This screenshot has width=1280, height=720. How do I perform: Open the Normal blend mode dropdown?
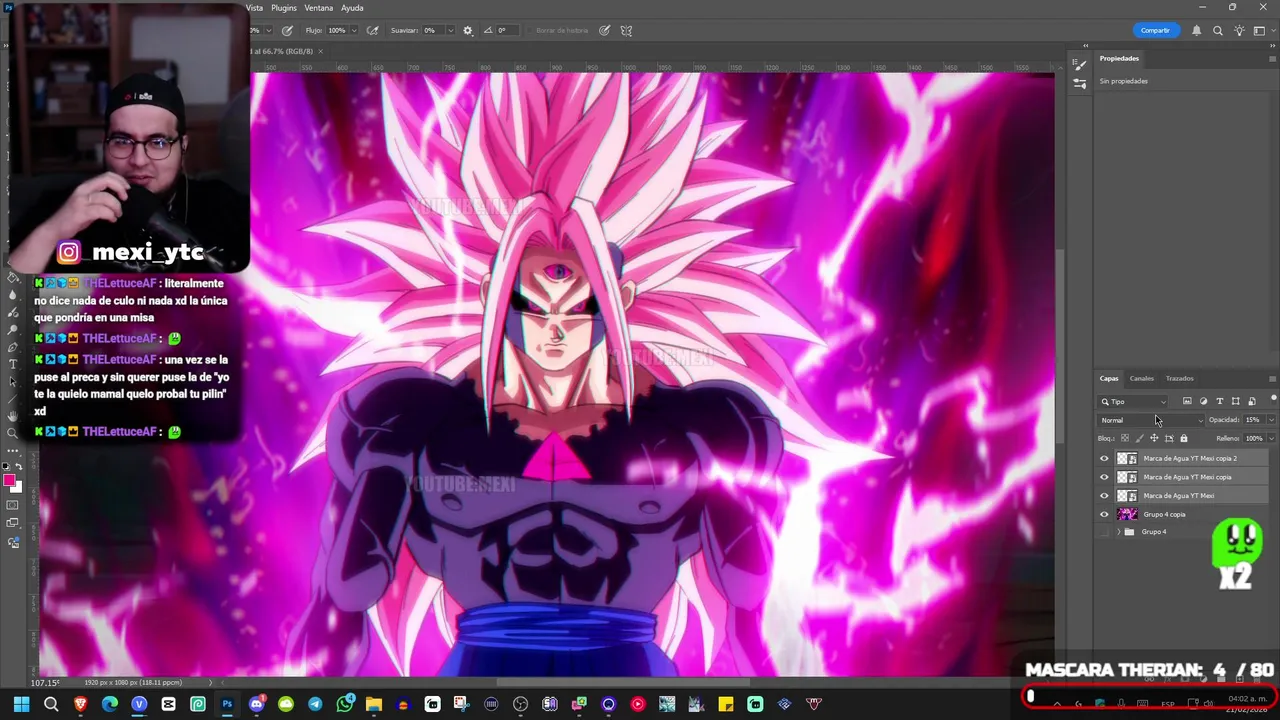click(1151, 420)
